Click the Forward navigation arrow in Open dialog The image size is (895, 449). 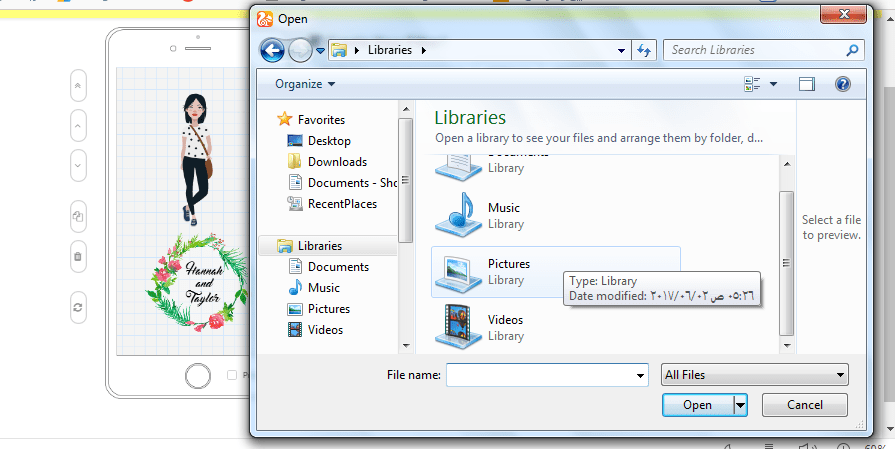[300, 51]
